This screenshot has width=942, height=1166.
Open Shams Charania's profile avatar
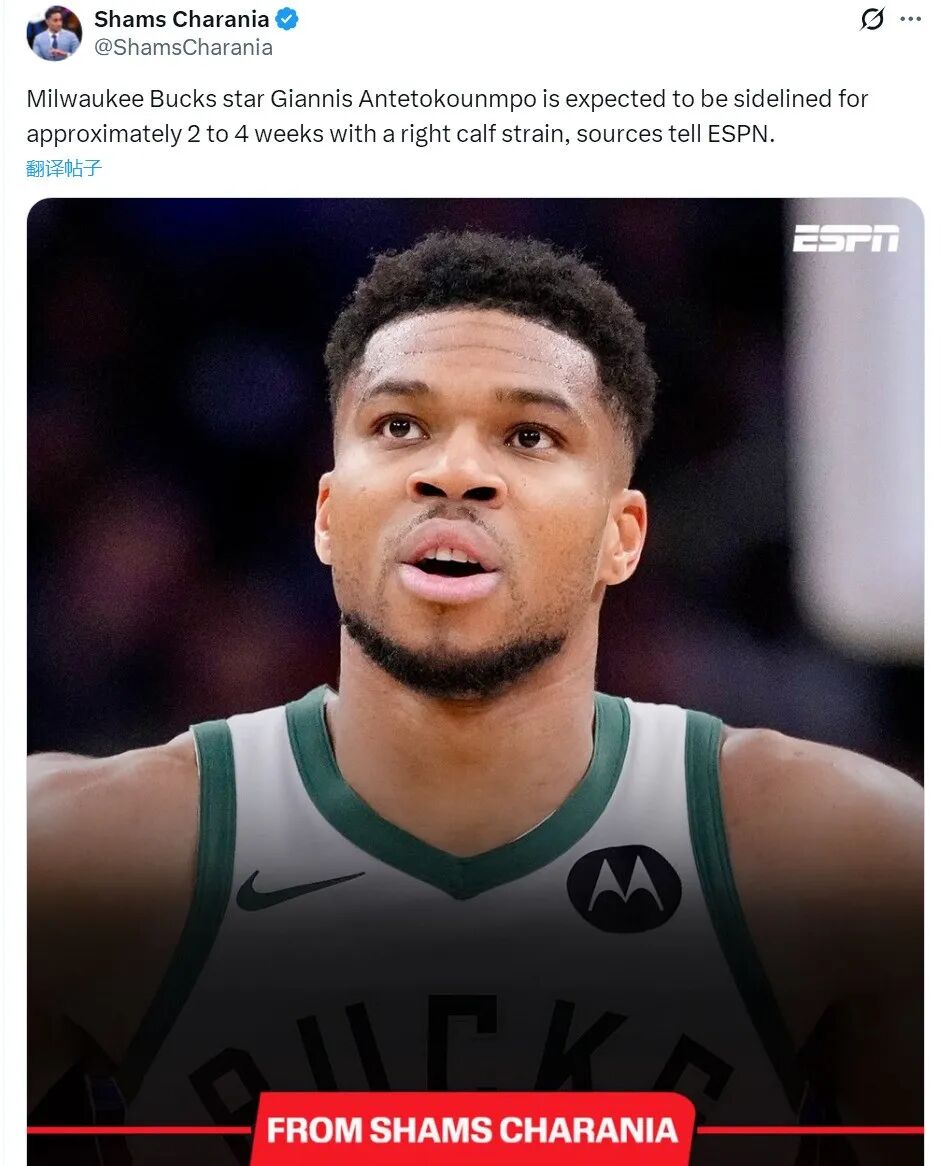pyautogui.click(x=54, y=33)
